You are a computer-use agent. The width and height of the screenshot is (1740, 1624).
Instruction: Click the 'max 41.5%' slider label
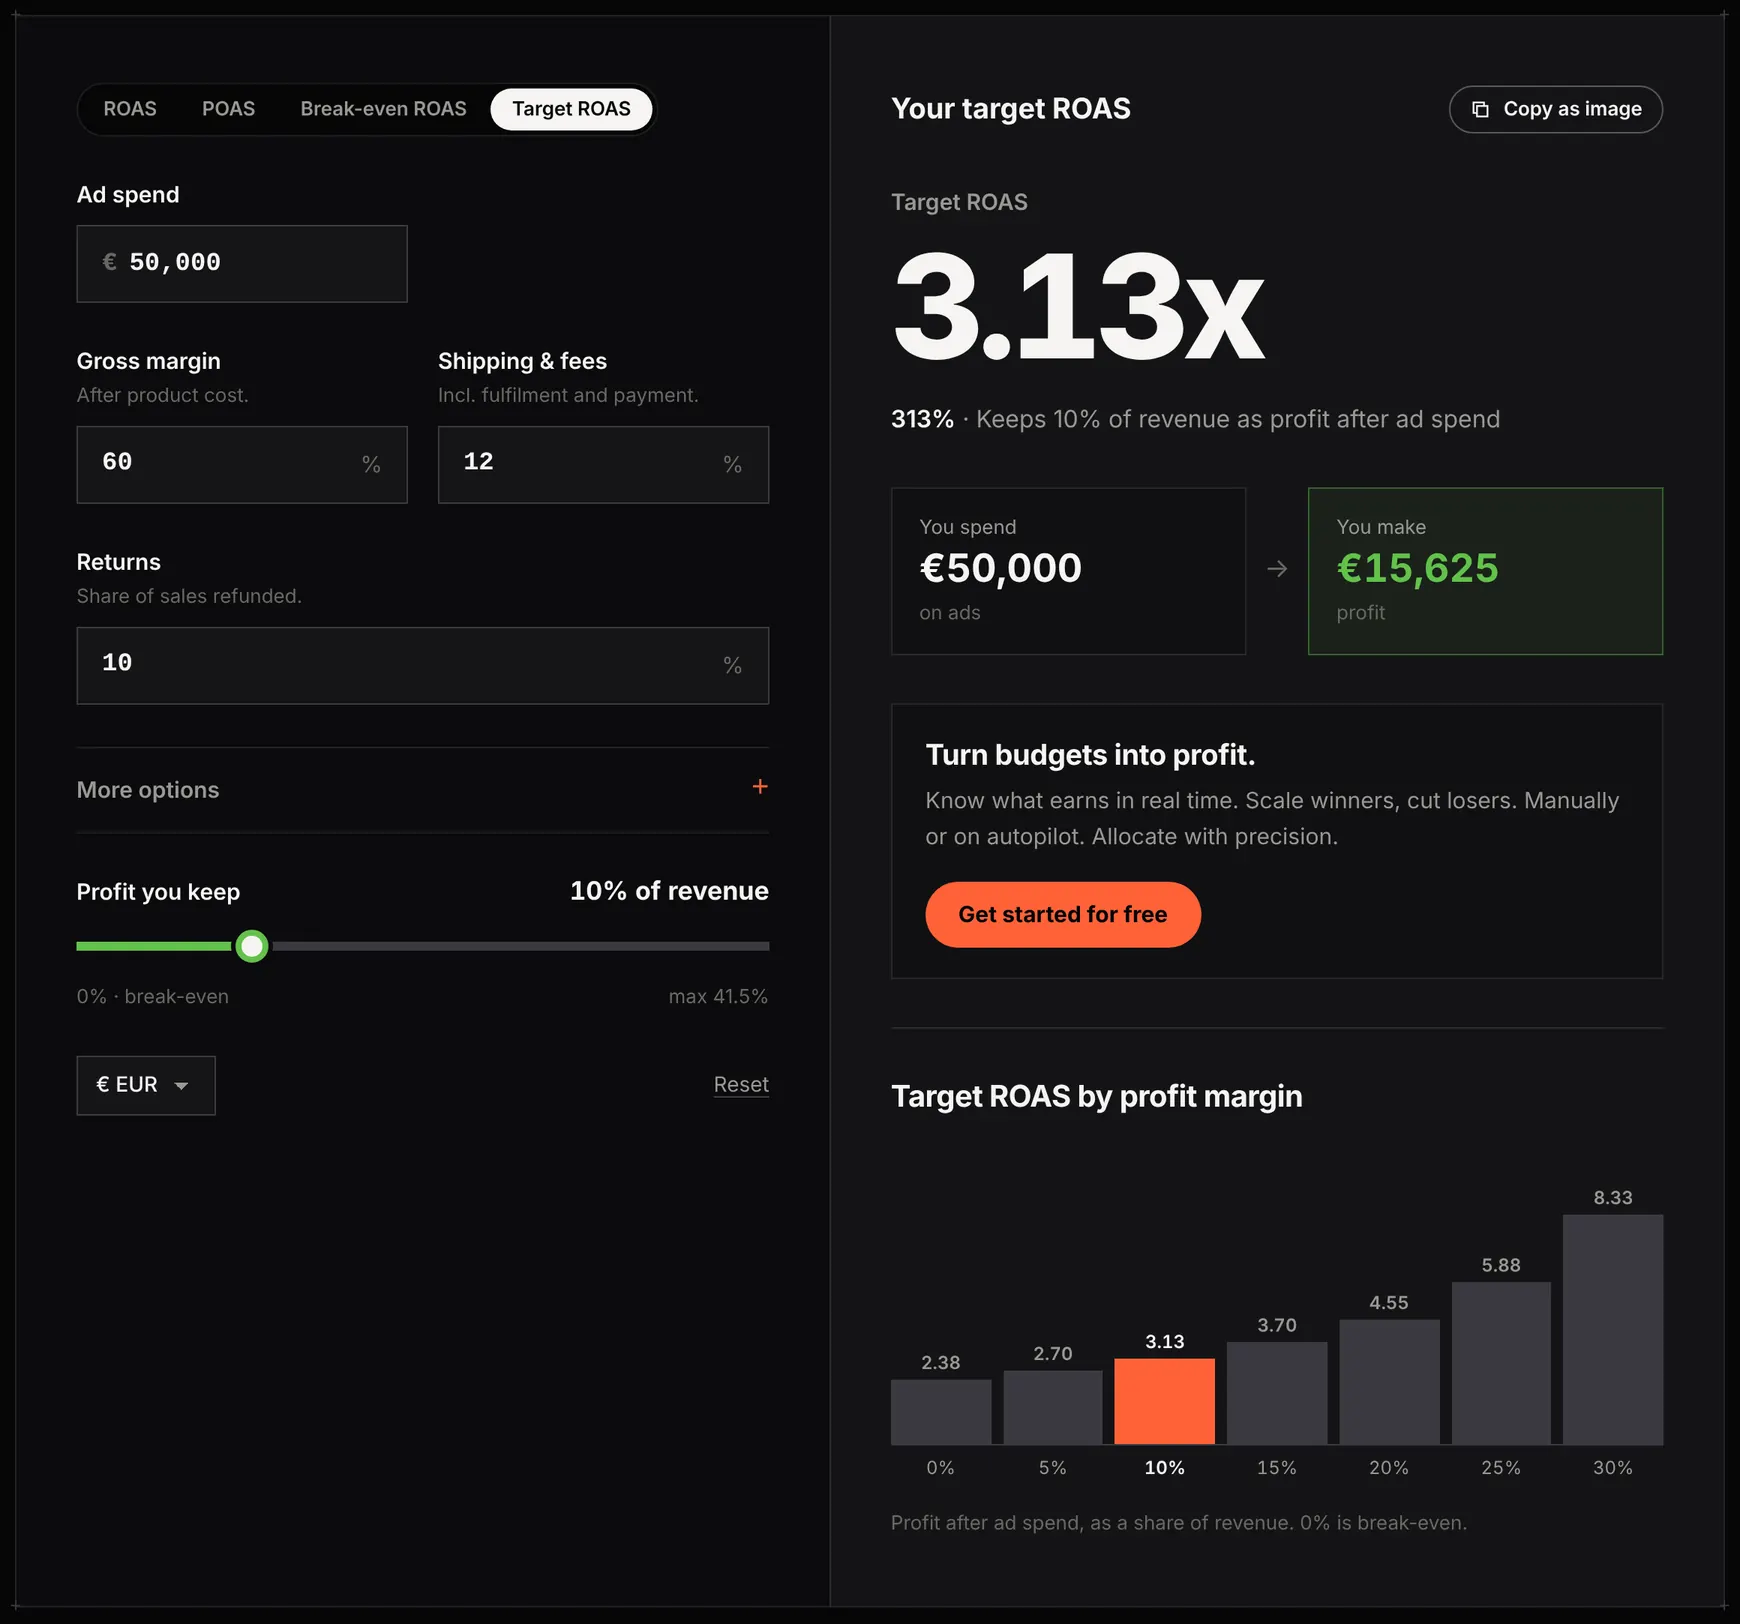pyautogui.click(x=718, y=997)
